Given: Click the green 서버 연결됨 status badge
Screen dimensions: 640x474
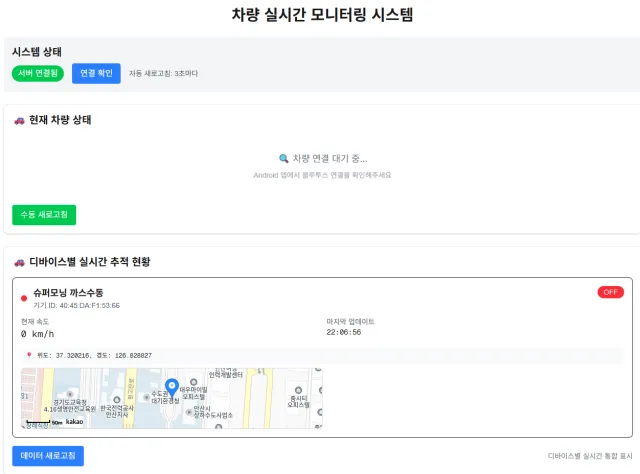Looking at the screenshot, I should (38, 73).
